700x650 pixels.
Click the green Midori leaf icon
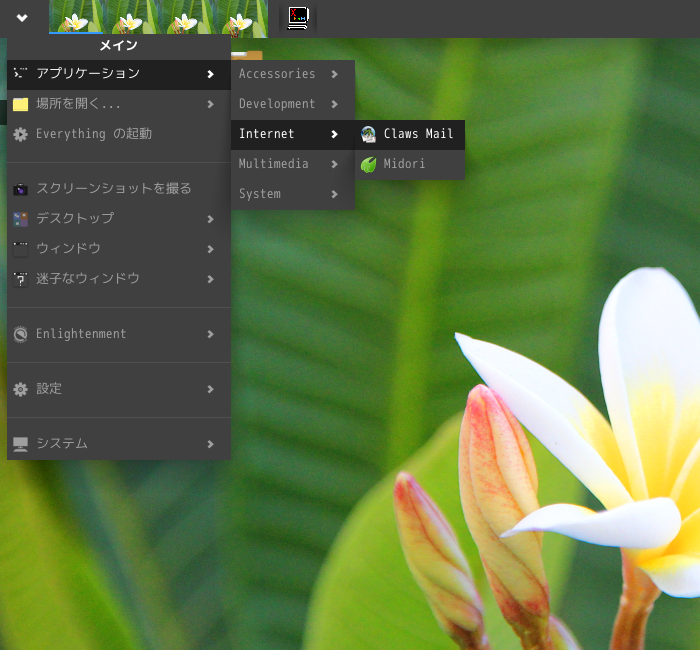pyautogui.click(x=368, y=164)
